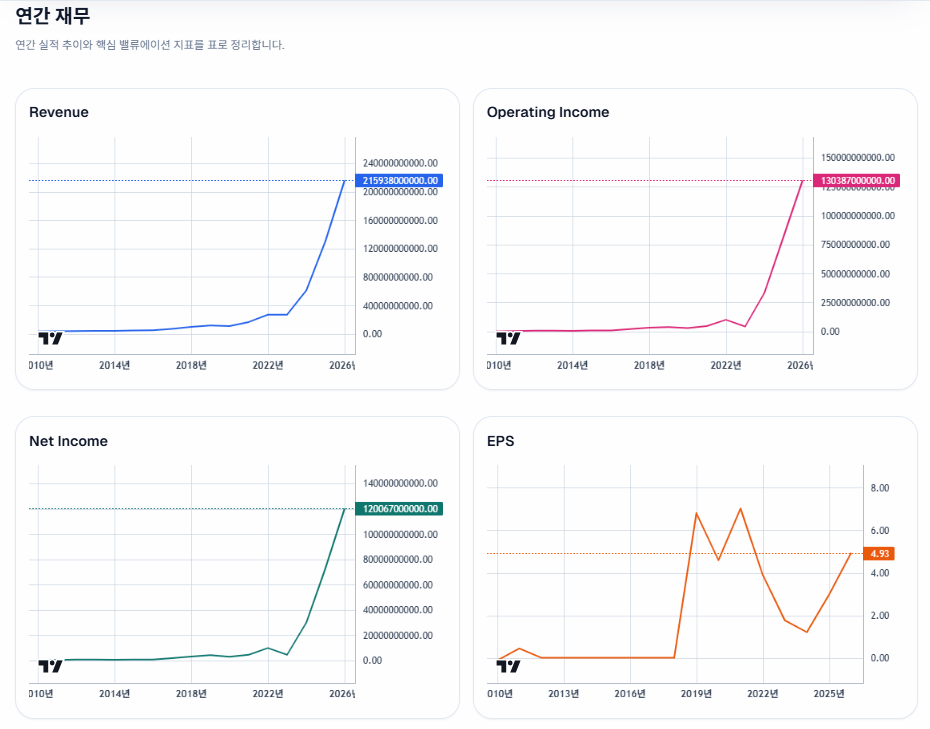Click TradingView logo in Operating Income chart
The height and width of the screenshot is (729, 930).
coord(508,338)
